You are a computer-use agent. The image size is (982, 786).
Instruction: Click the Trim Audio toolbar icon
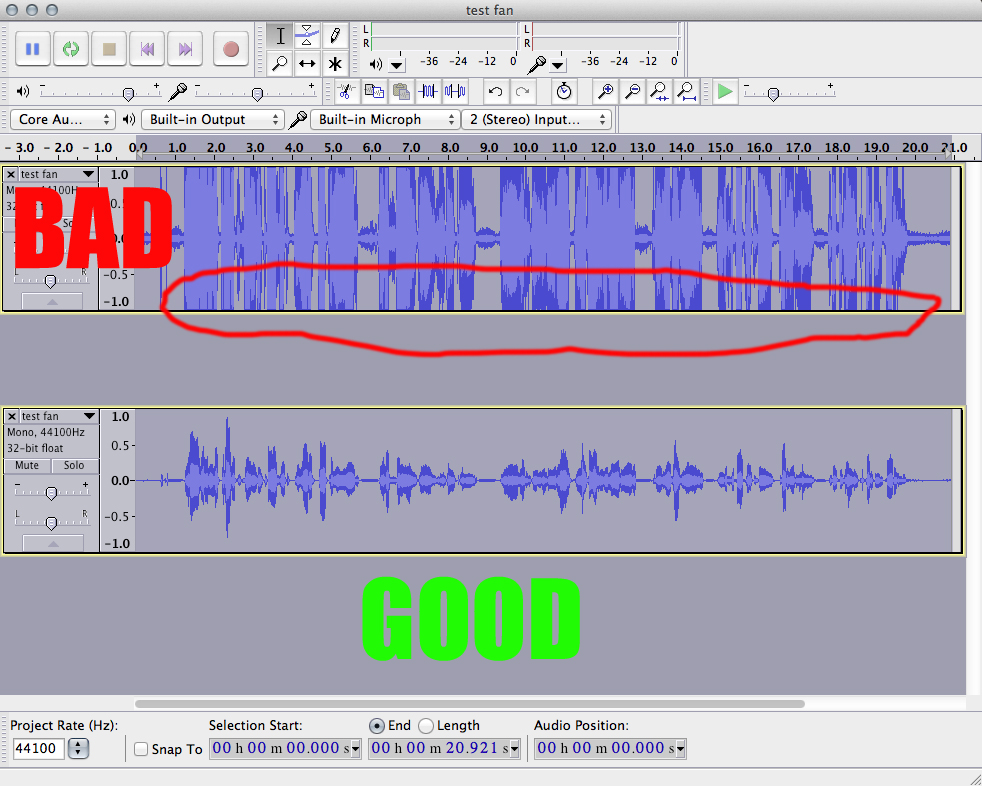point(430,91)
